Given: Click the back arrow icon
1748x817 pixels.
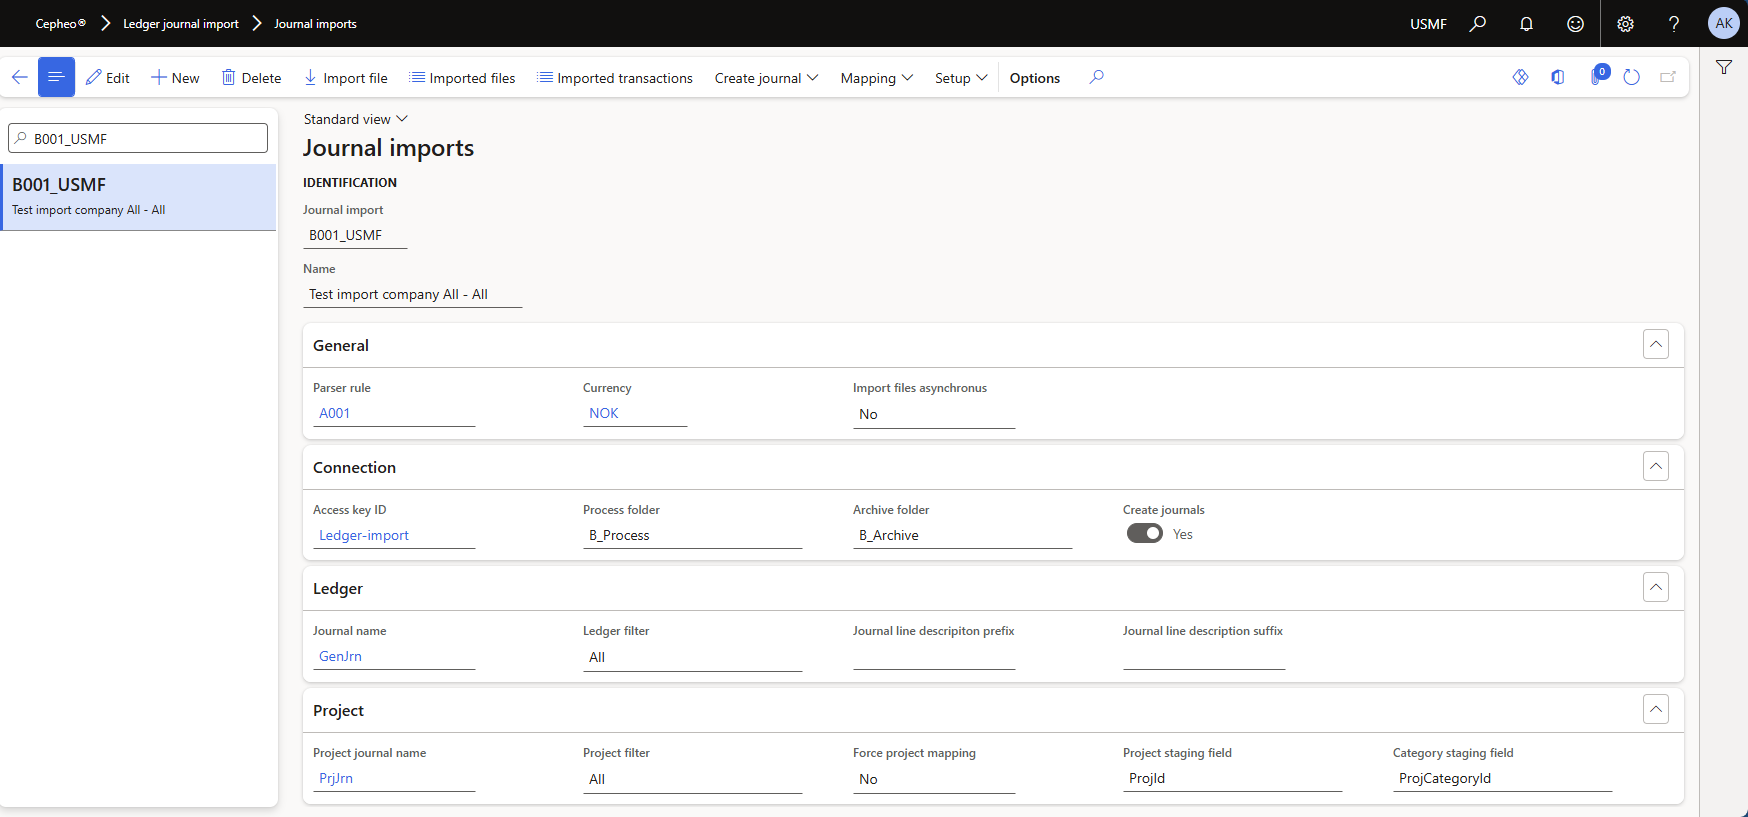Looking at the screenshot, I should pyautogui.click(x=19, y=77).
